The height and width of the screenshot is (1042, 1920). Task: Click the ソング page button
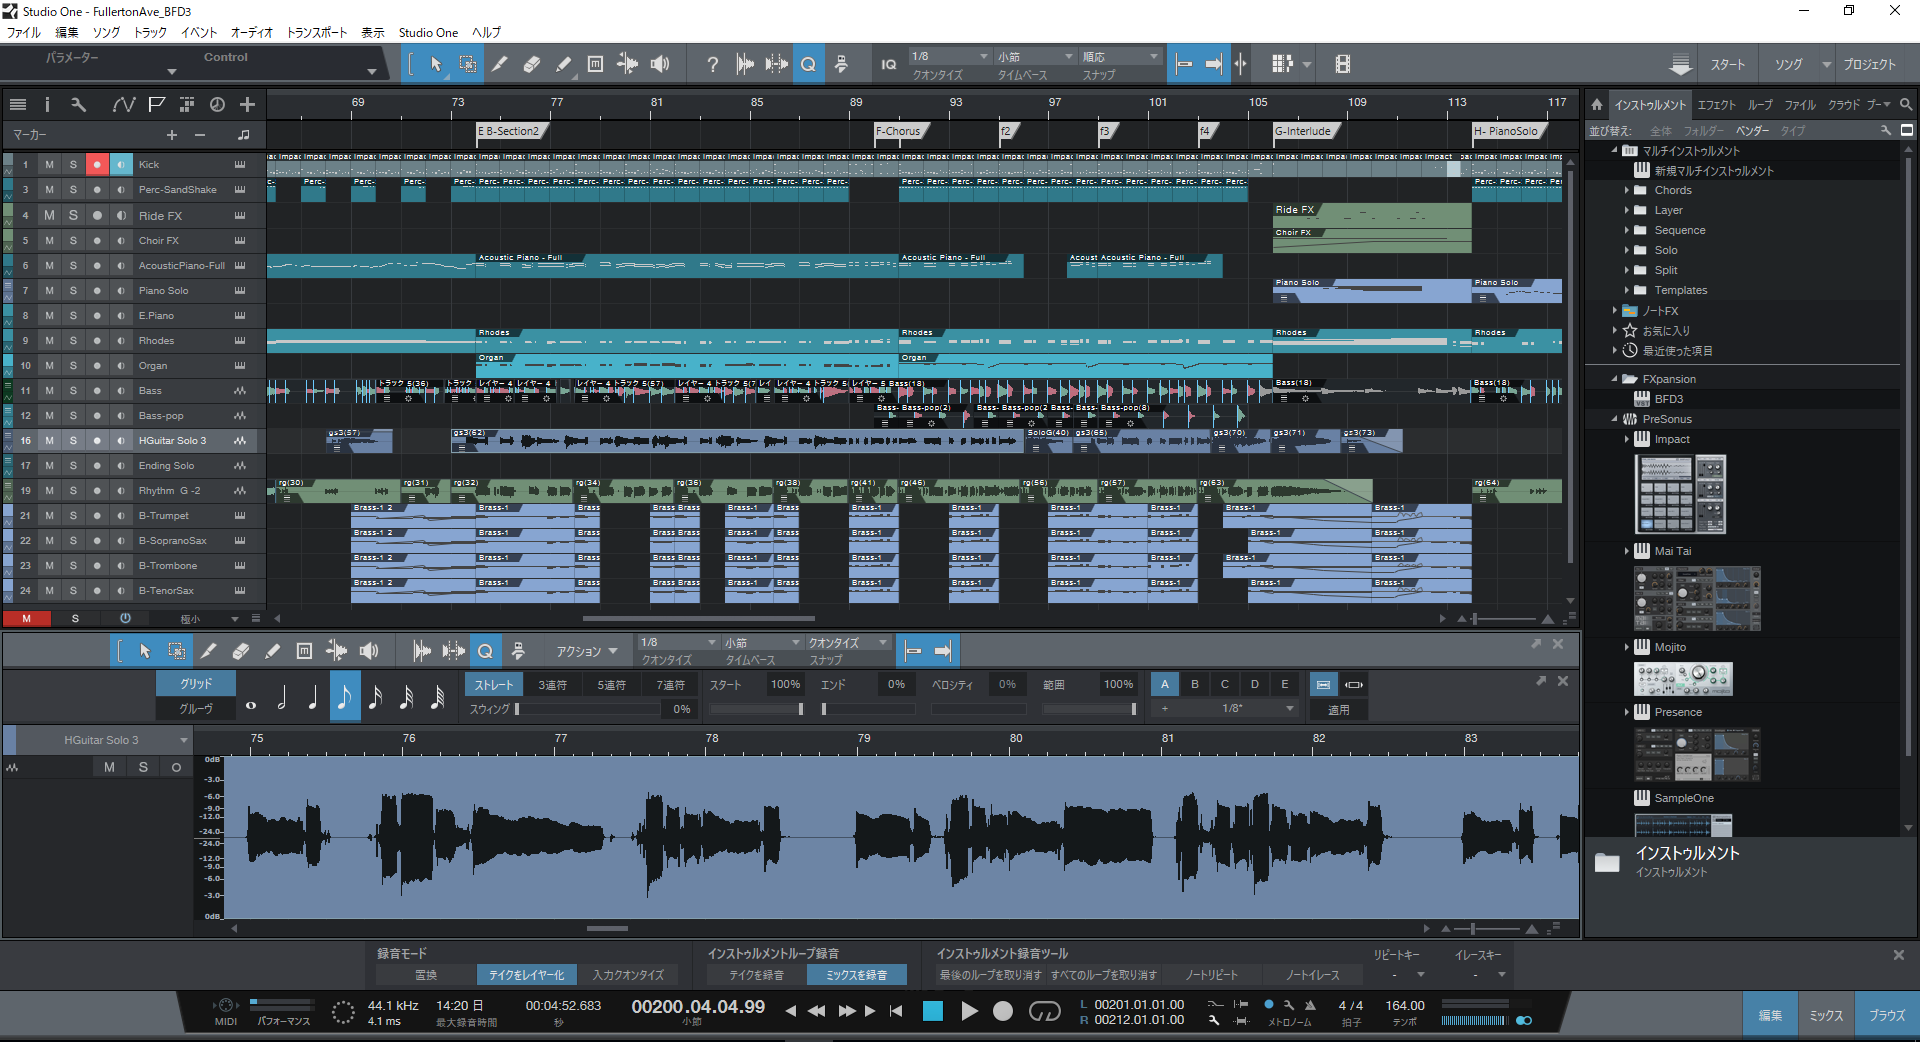(x=1788, y=64)
